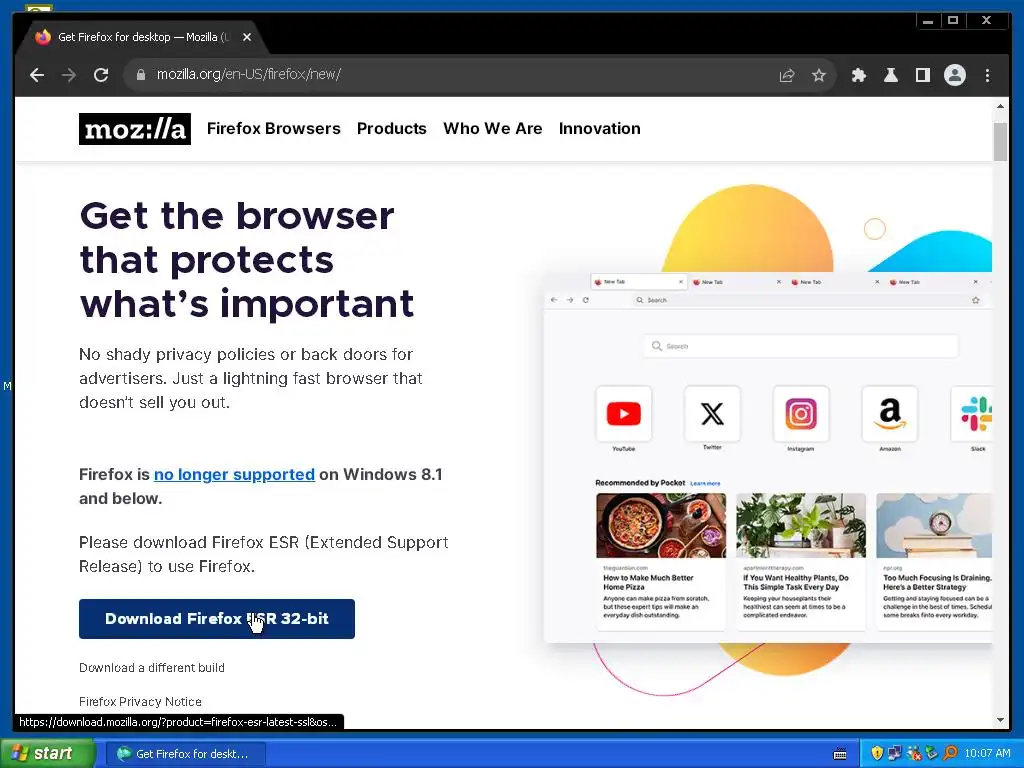Open the Firefox Browsers menu
The height and width of the screenshot is (768, 1024).
click(x=274, y=129)
